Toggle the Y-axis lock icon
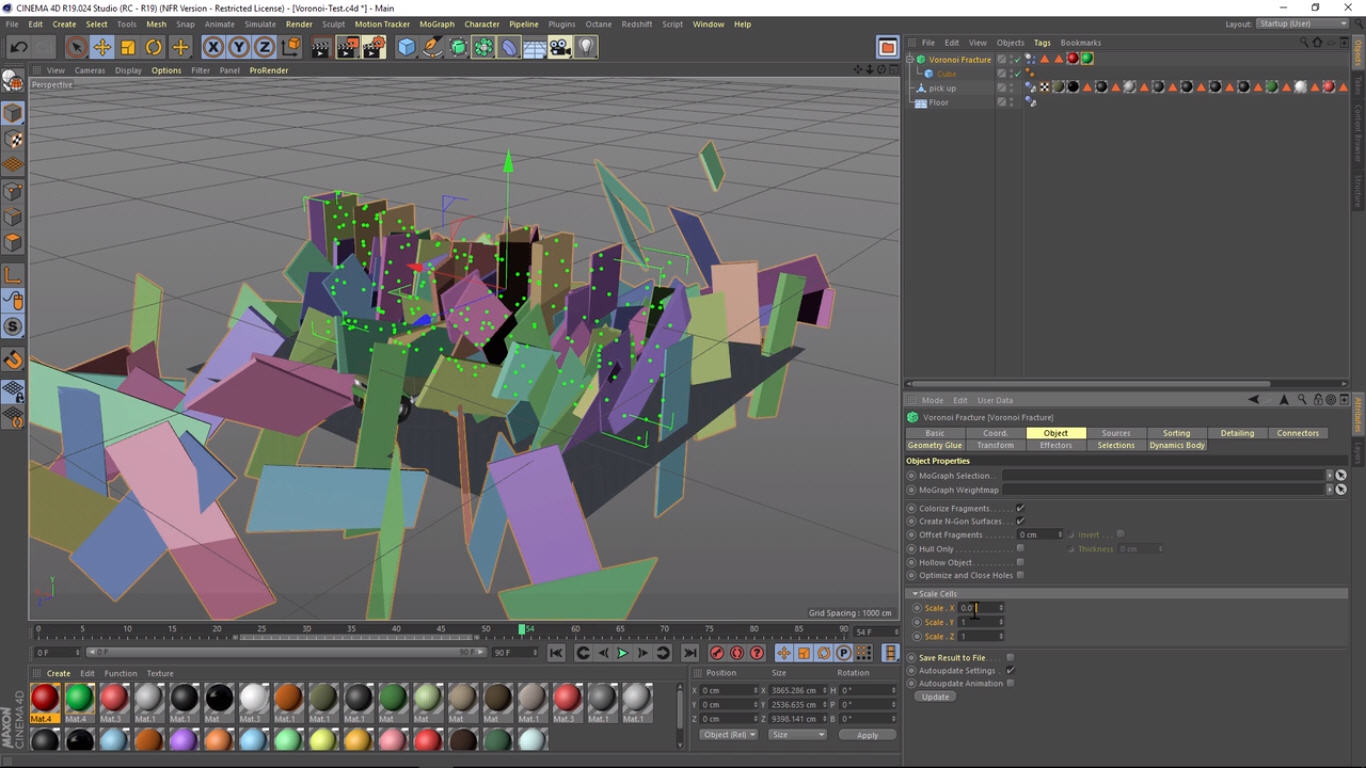This screenshot has height=768, width=1366. point(239,47)
